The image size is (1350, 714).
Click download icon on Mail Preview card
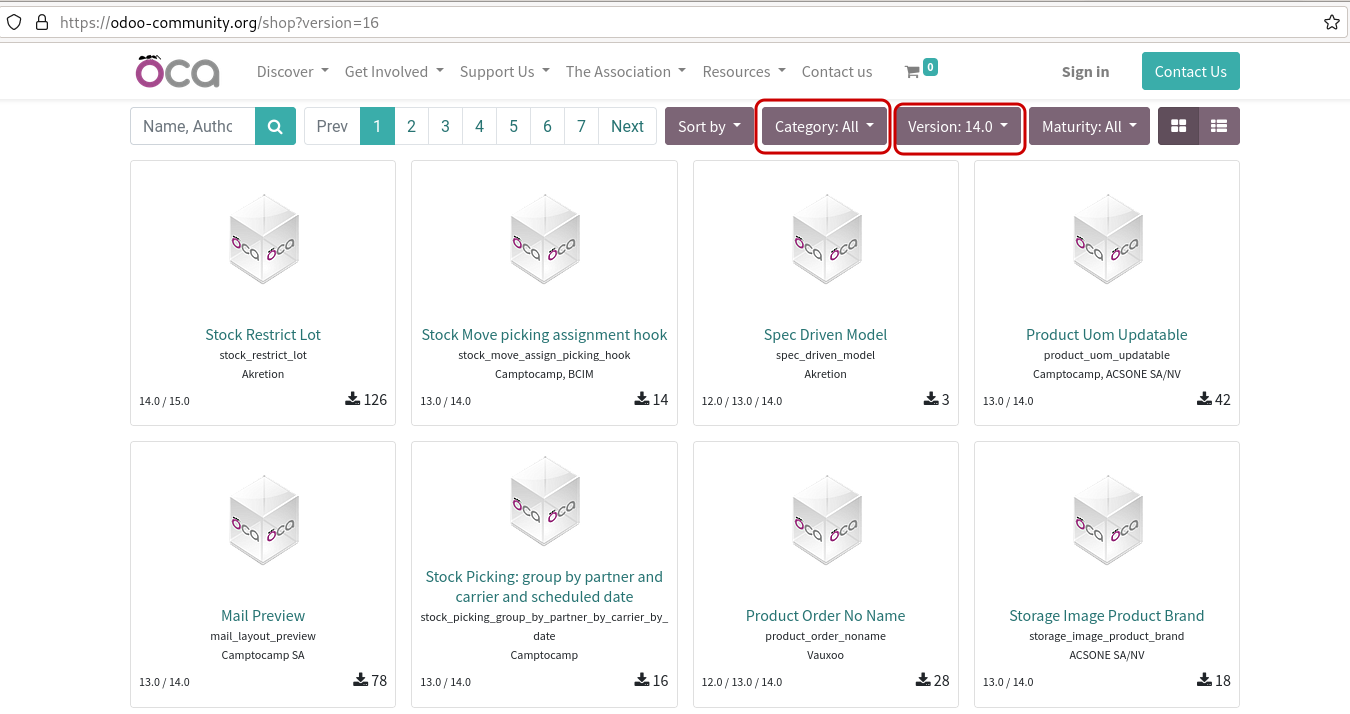[360, 680]
